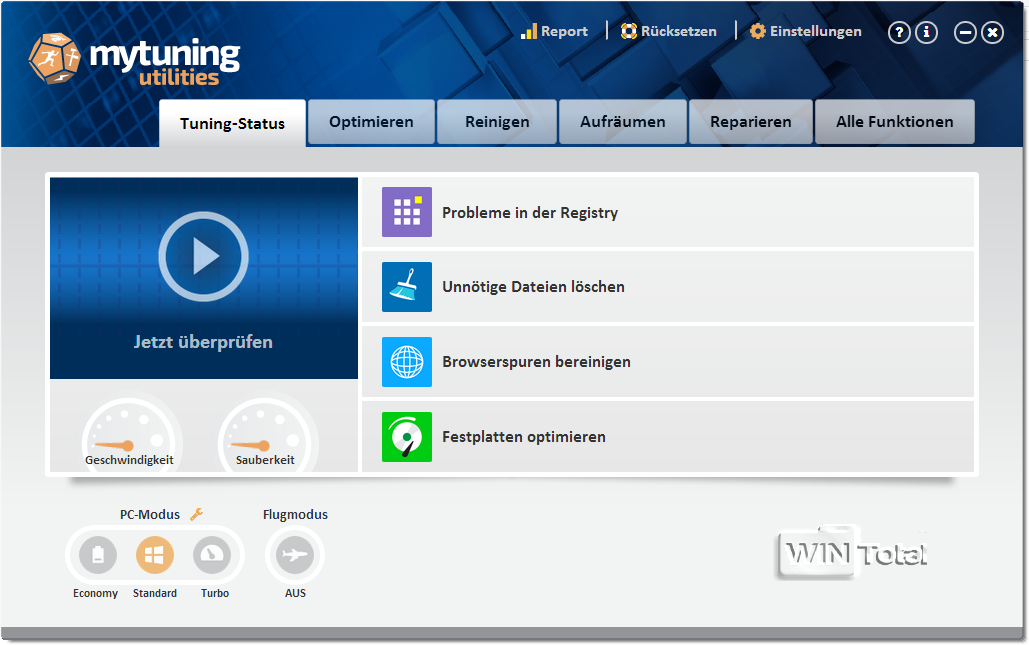
Task: Click the Report bar chart icon
Action: click(529, 31)
